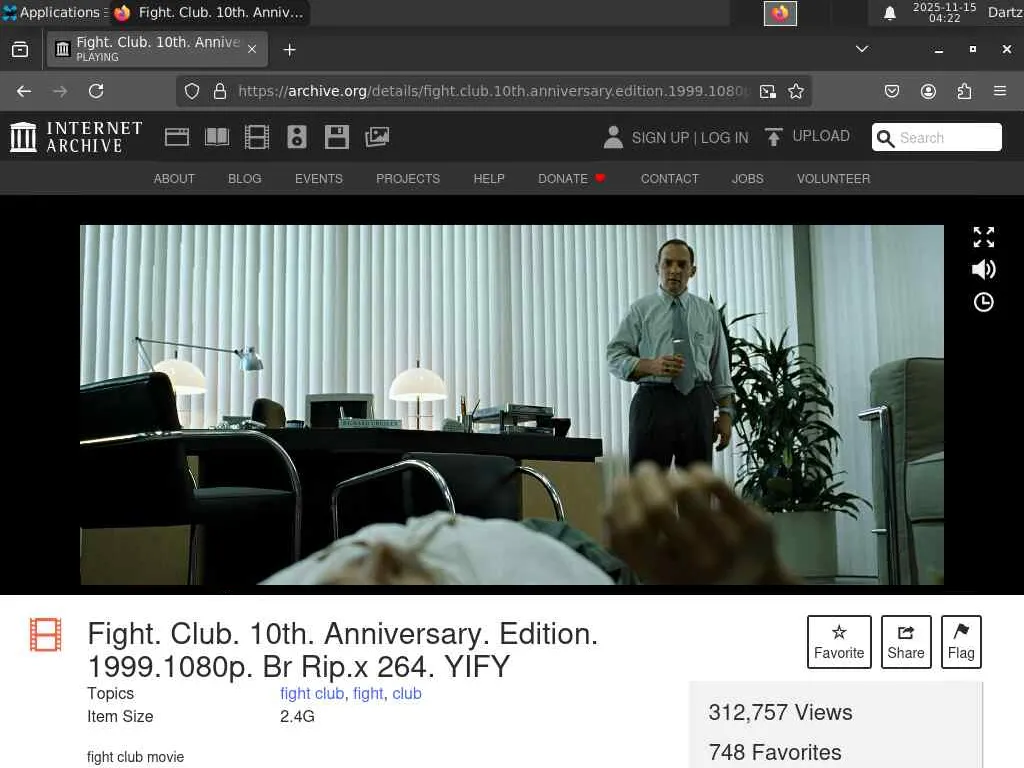Click the Favorite star button
1024x768 pixels.
839,642
